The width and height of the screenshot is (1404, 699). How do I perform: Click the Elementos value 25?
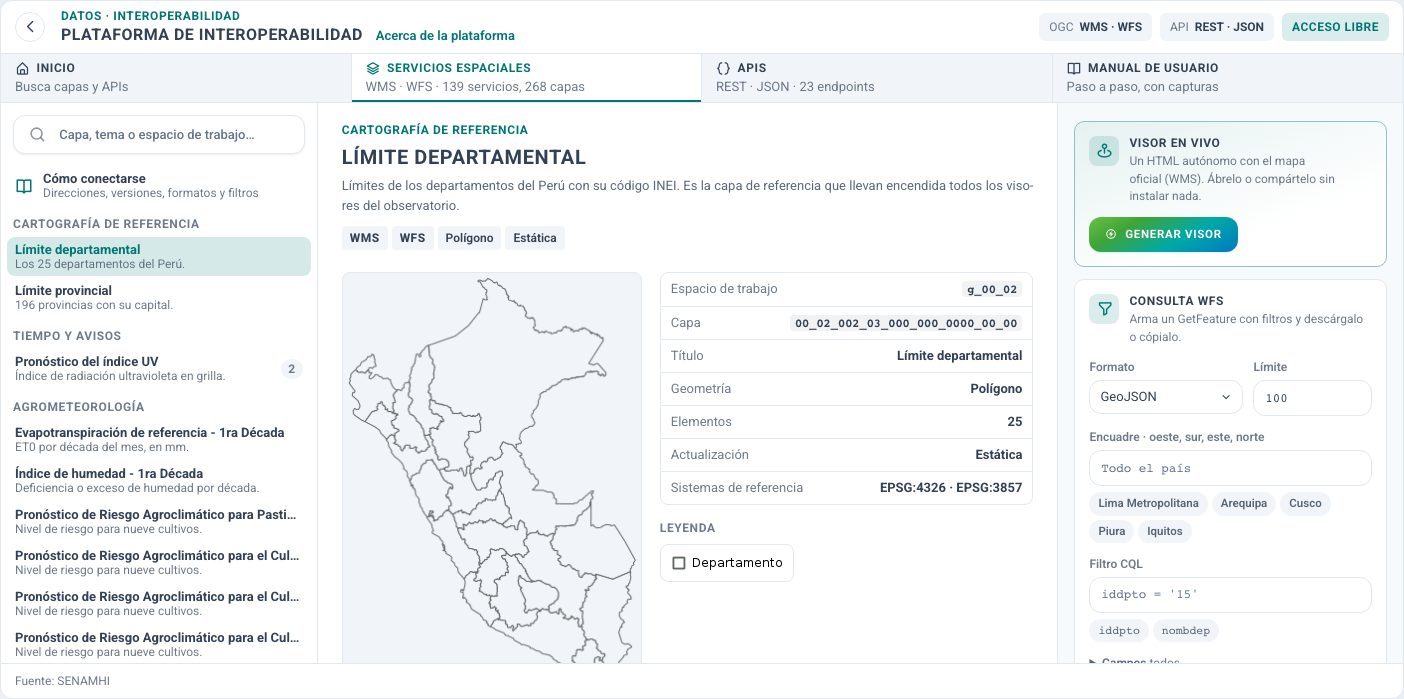click(1014, 422)
